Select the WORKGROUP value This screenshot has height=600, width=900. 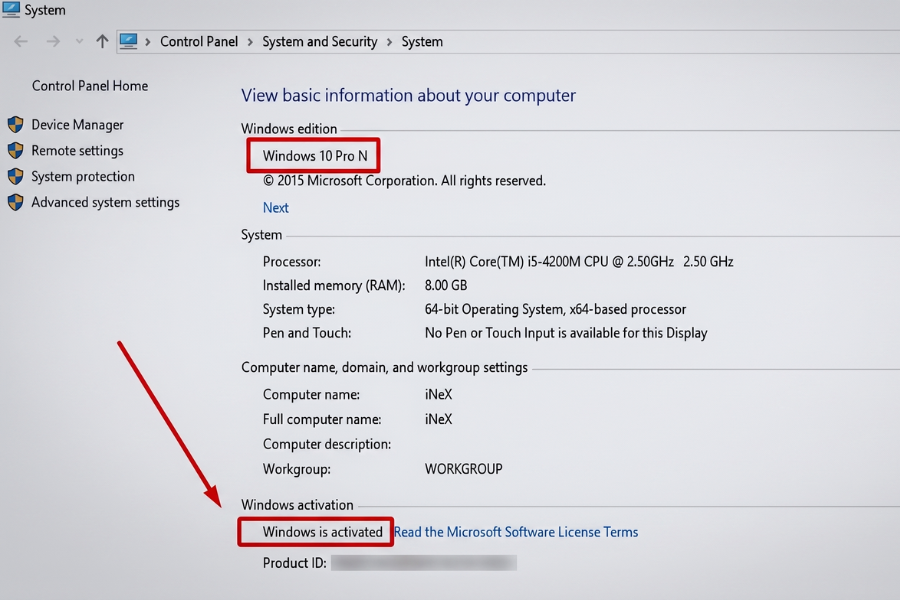pyautogui.click(x=464, y=469)
